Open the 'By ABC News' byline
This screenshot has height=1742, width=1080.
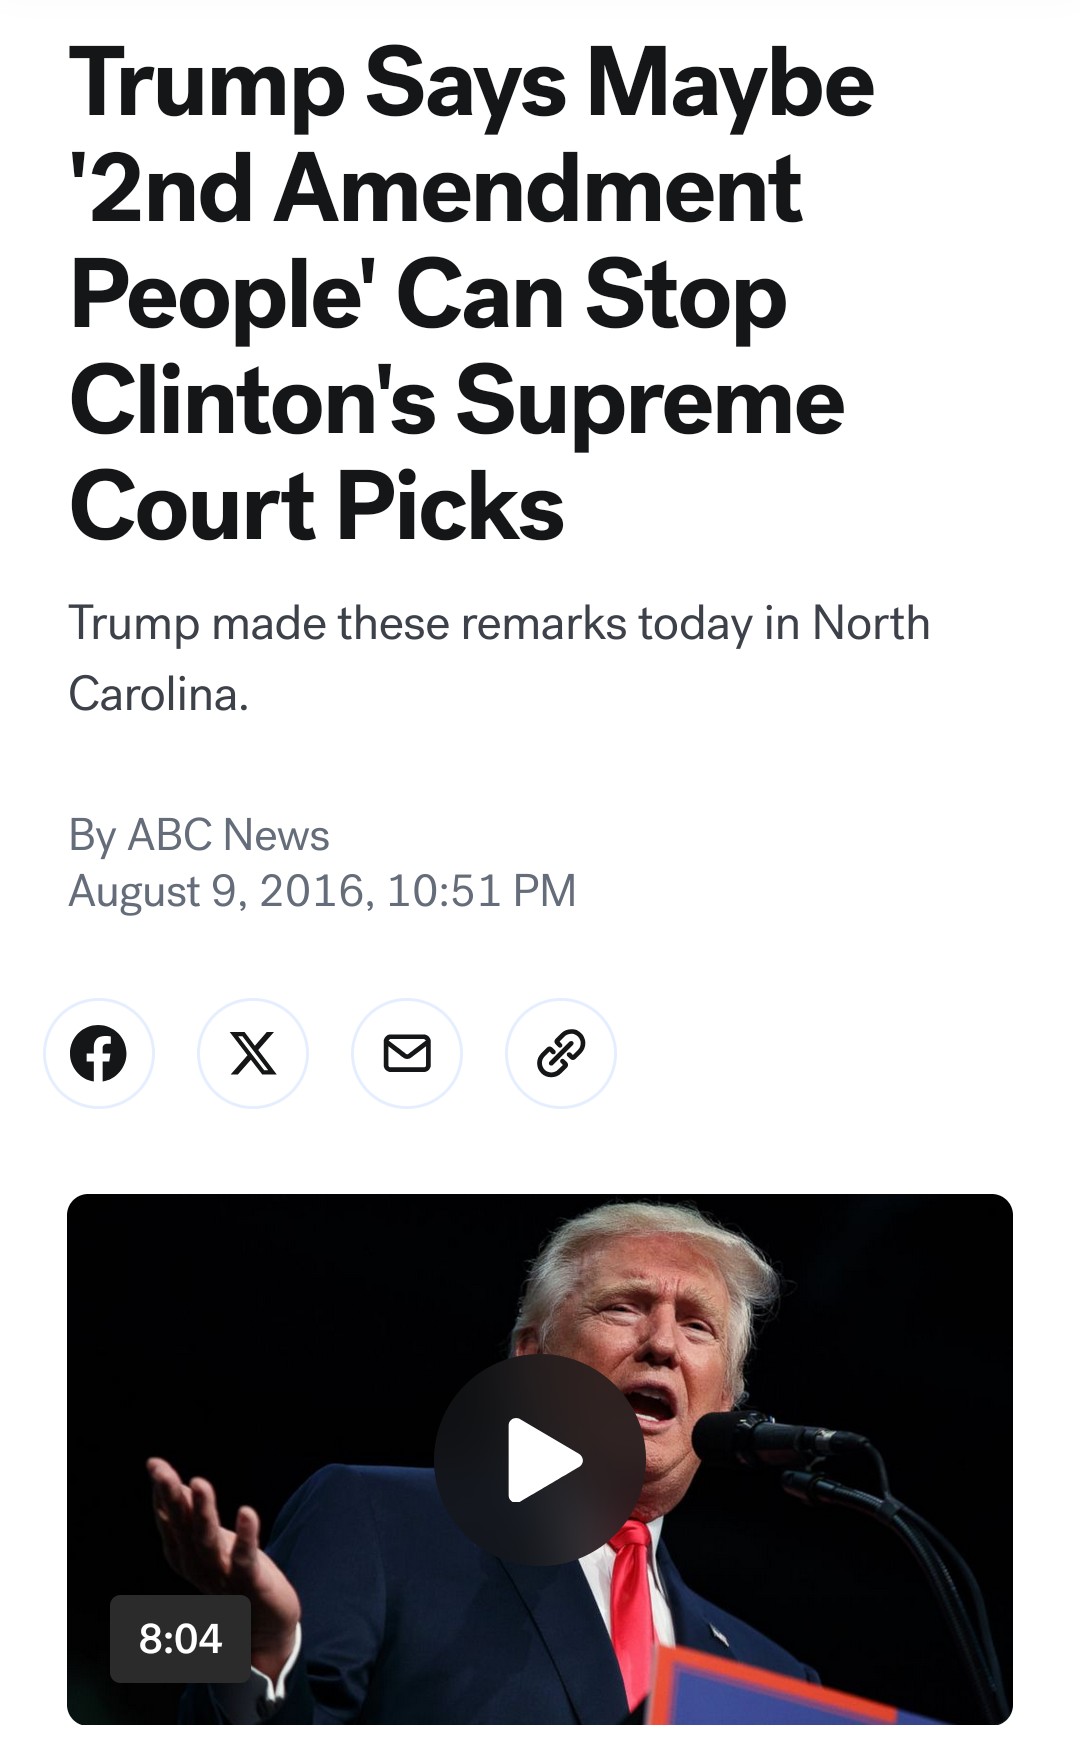click(x=199, y=835)
